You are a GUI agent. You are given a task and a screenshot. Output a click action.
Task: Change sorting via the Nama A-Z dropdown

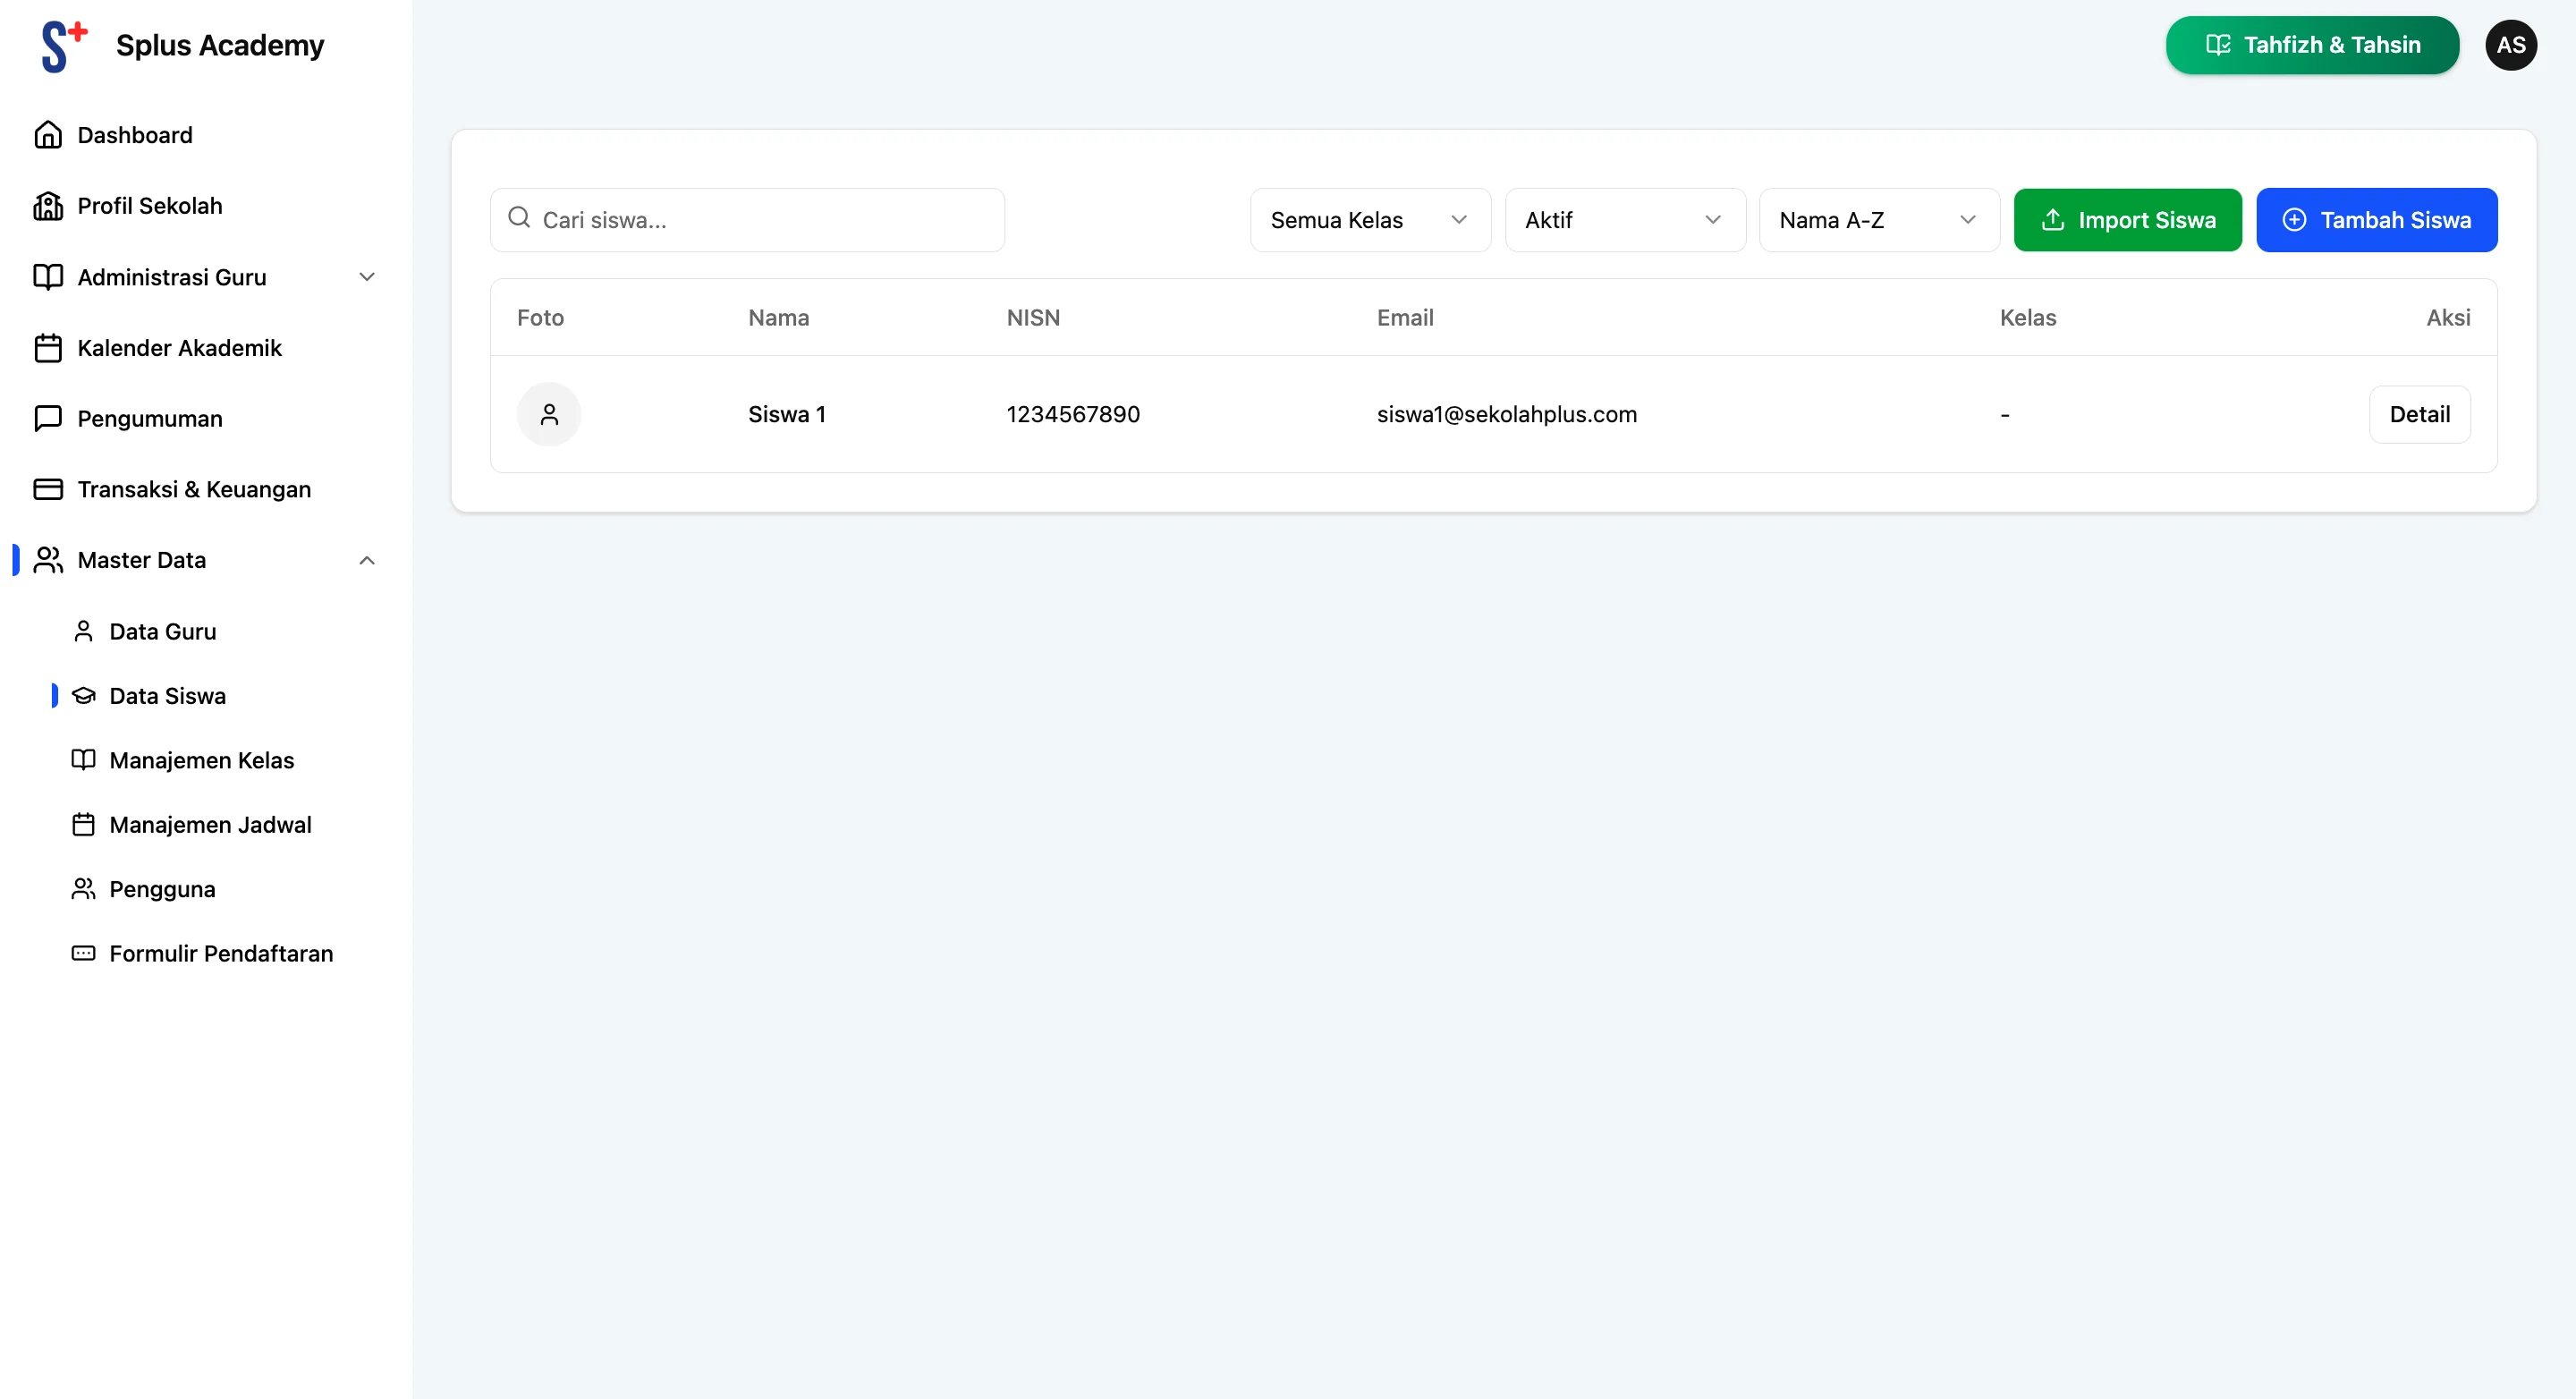1878,219
